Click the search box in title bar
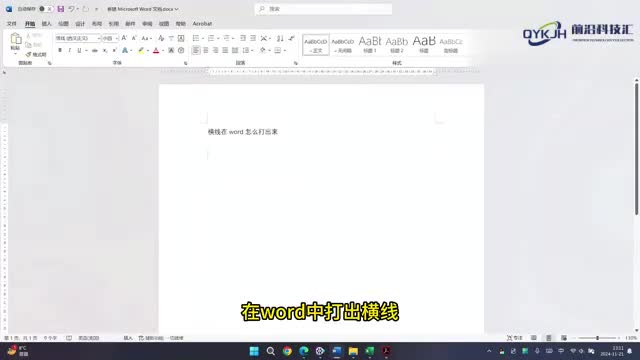This screenshot has height=360, width=640. 323,9
